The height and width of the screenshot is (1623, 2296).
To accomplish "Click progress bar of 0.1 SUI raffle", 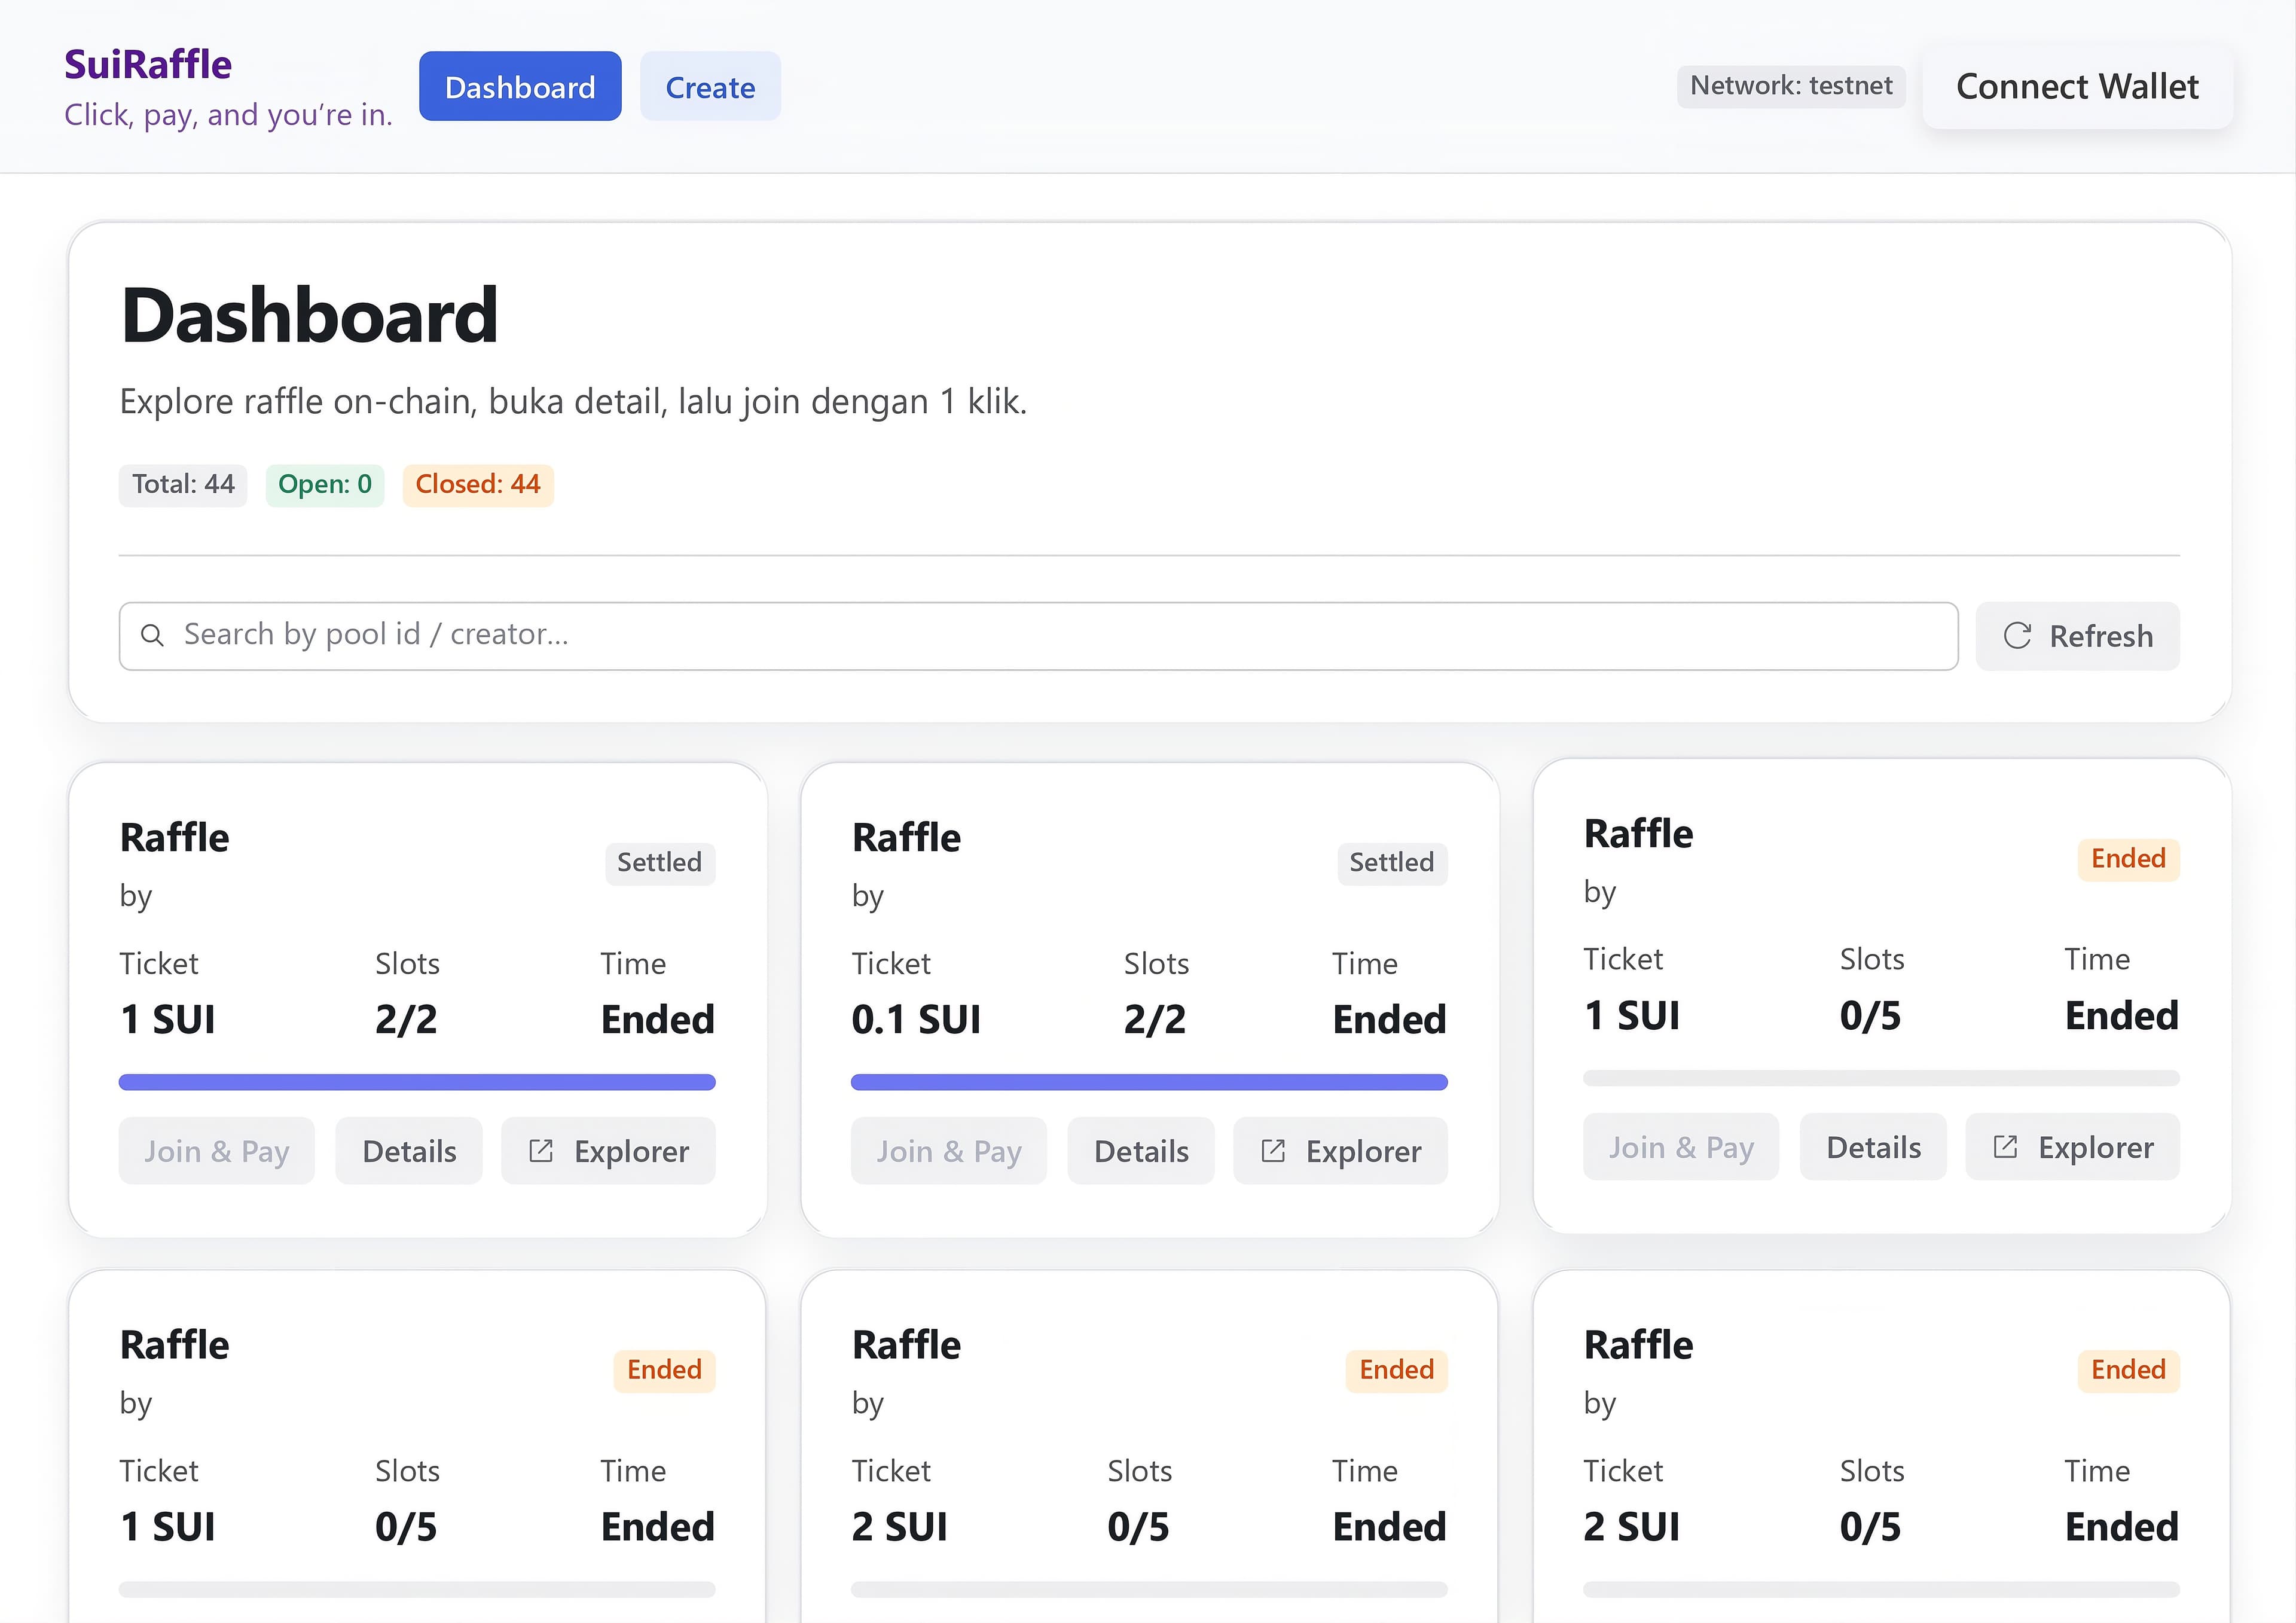I will [1149, 1082].
